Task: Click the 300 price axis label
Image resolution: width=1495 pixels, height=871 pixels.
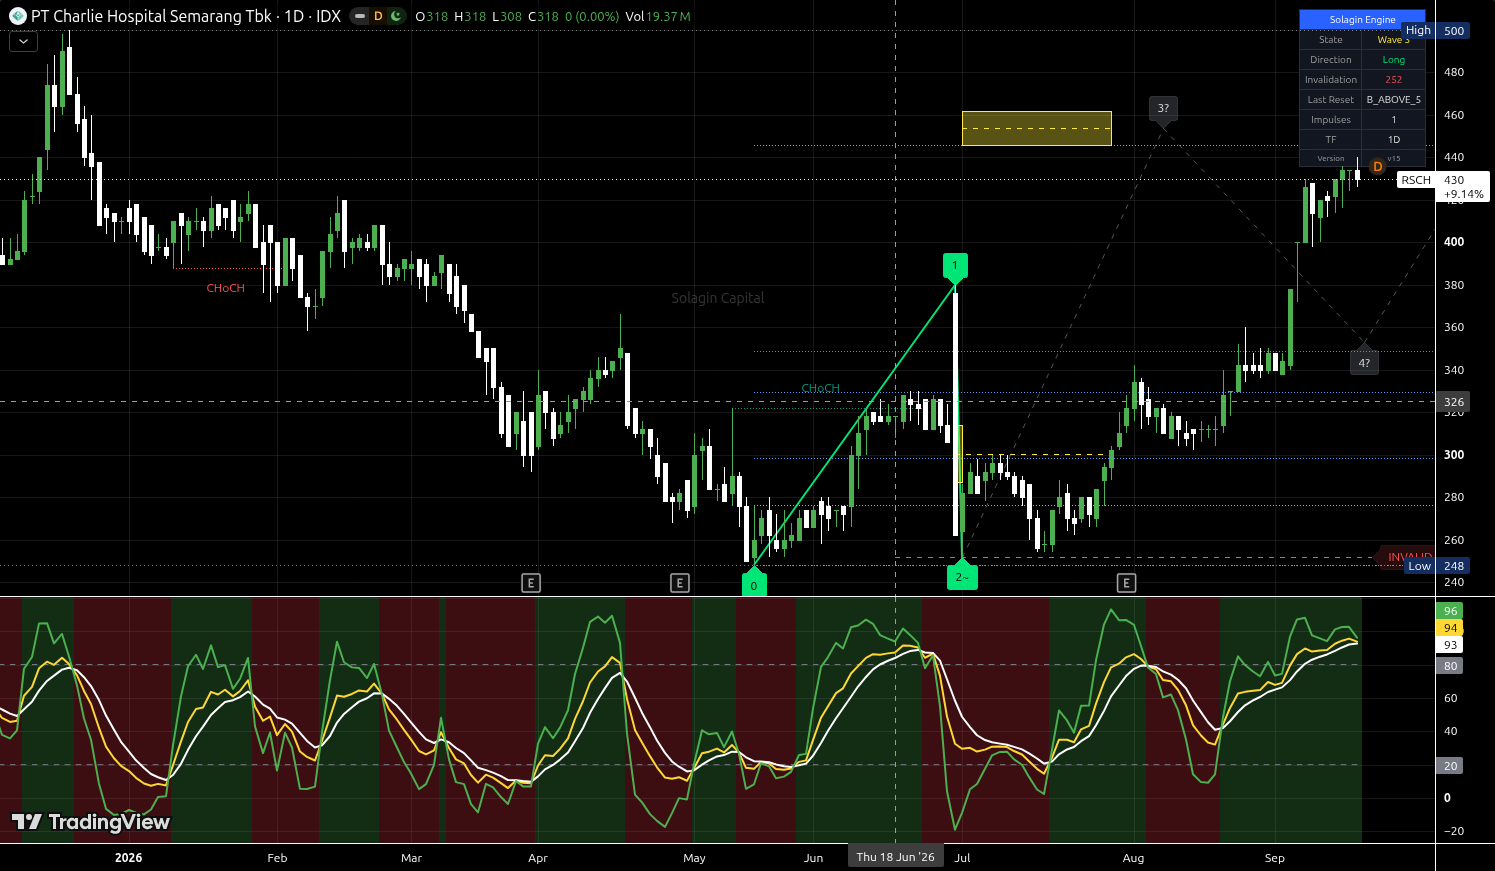Action: pos(1454,455)
